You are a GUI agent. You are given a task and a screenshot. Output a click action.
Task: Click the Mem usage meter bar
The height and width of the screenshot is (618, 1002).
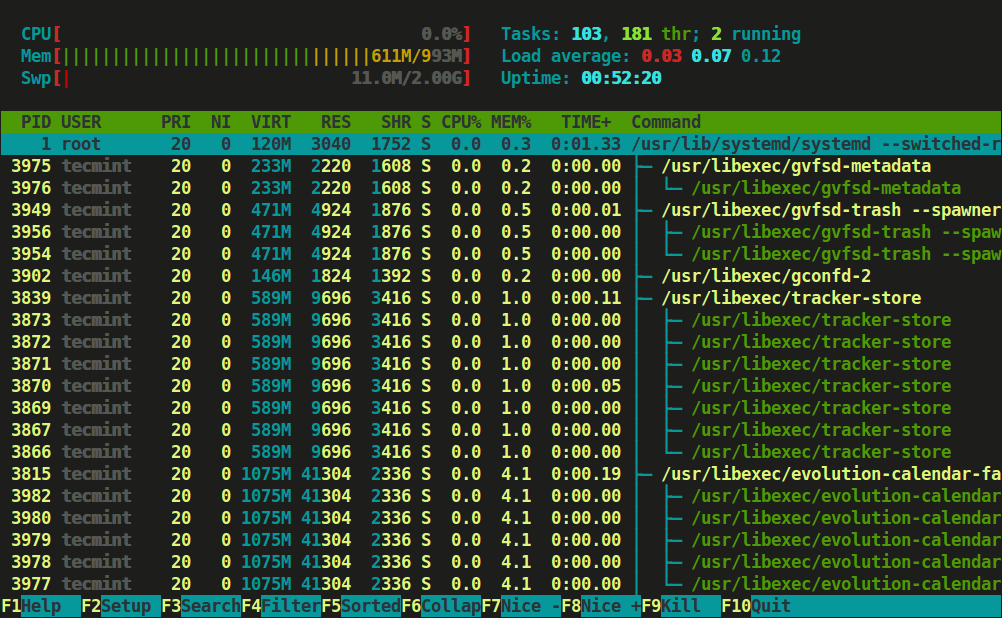246,56
